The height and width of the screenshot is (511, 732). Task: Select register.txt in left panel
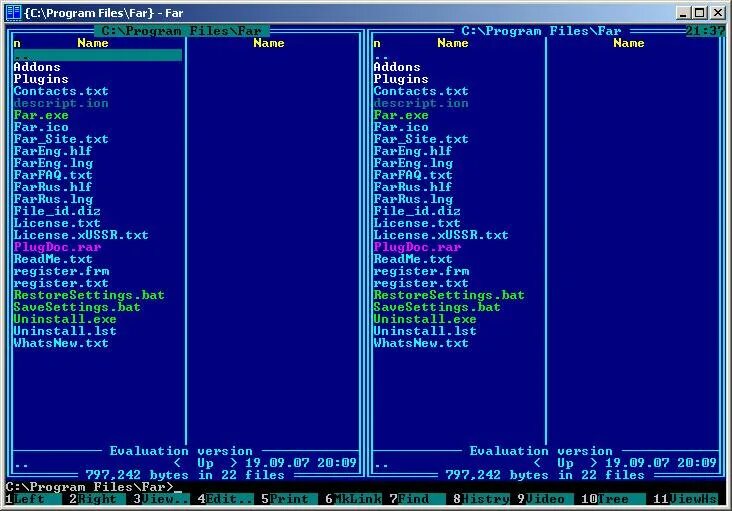coord(61,283)
